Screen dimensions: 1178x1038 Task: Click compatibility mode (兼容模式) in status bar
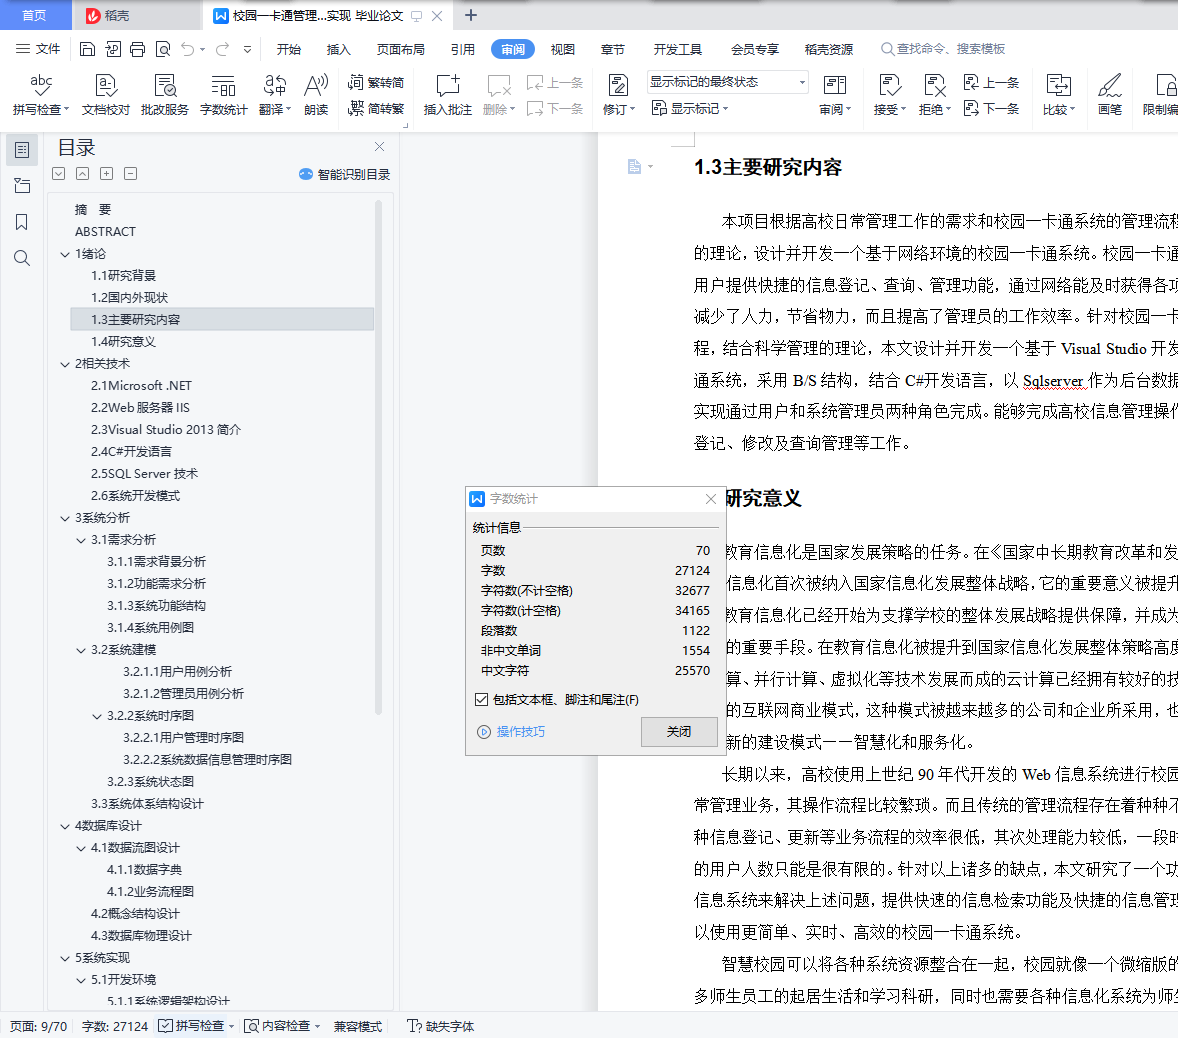[358, 1026]
